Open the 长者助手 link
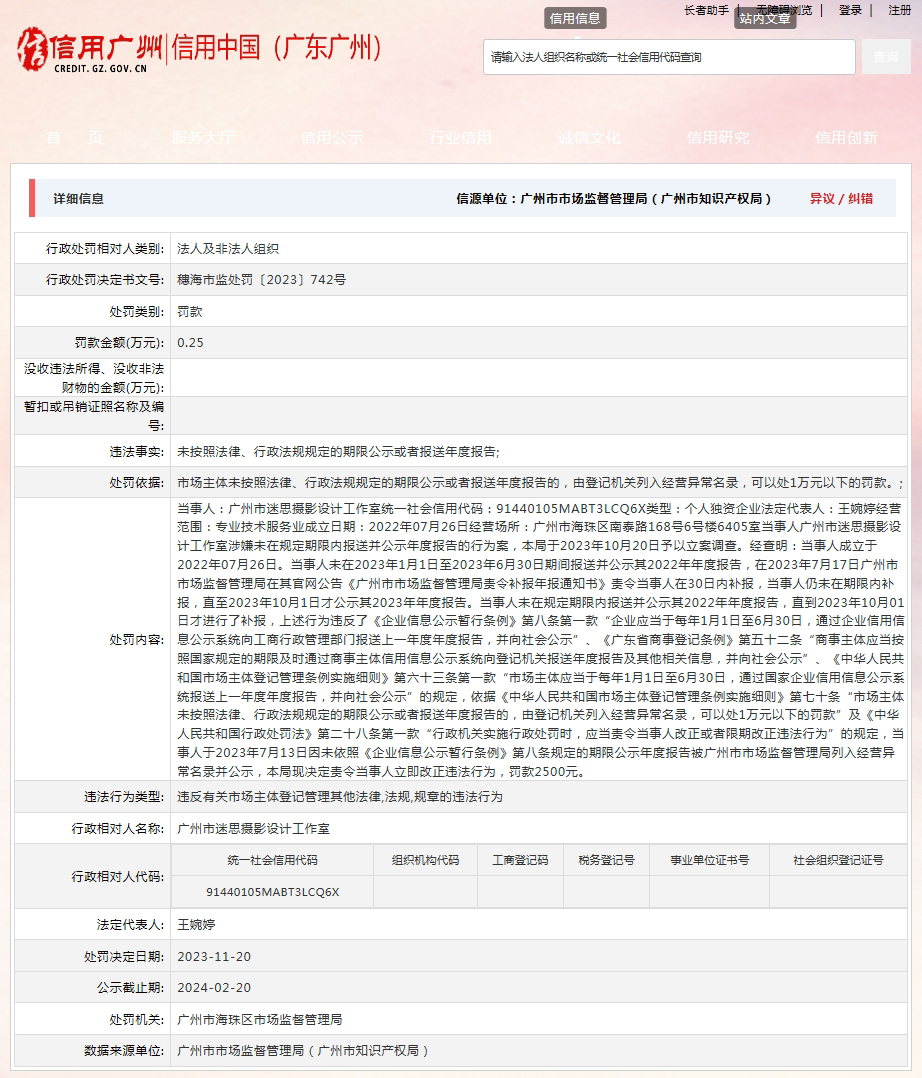The image size is (922, 1078). [706, 10]
